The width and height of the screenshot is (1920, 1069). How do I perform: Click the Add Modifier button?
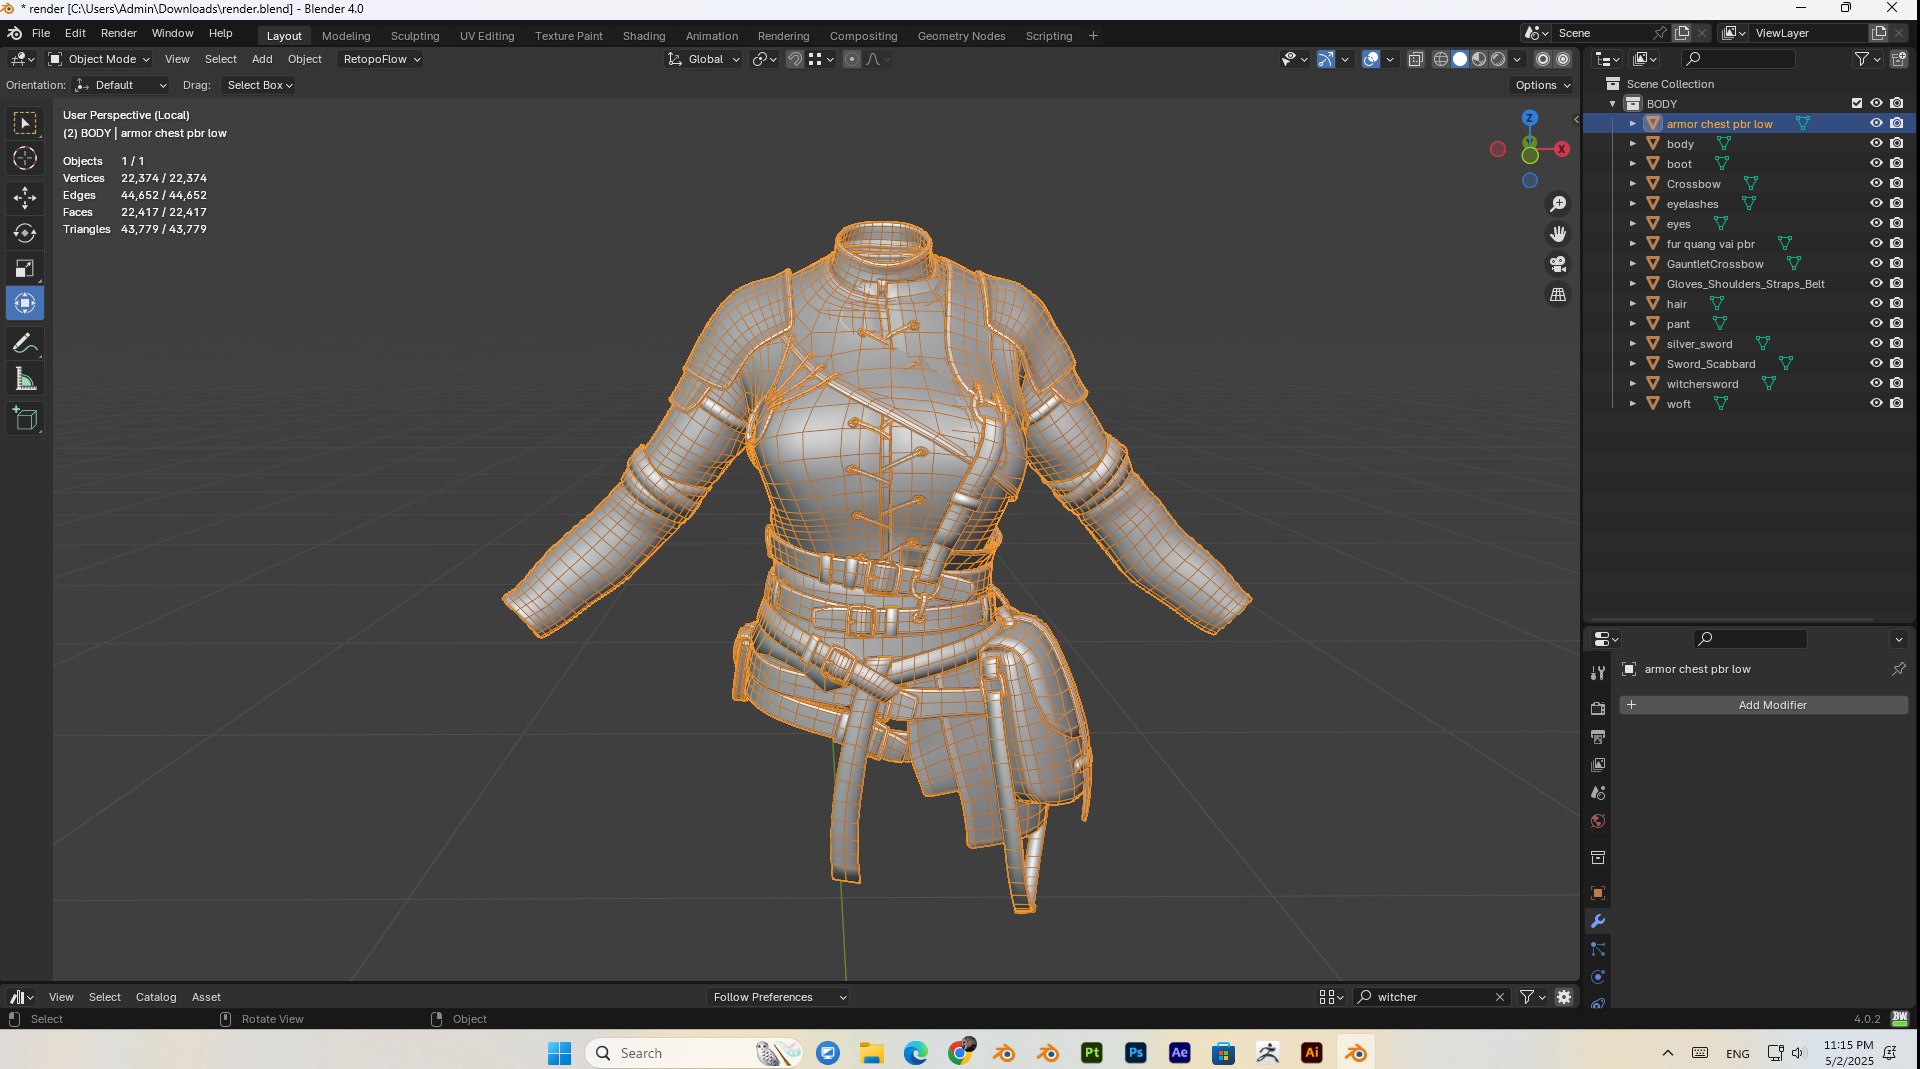(1763, 705)
